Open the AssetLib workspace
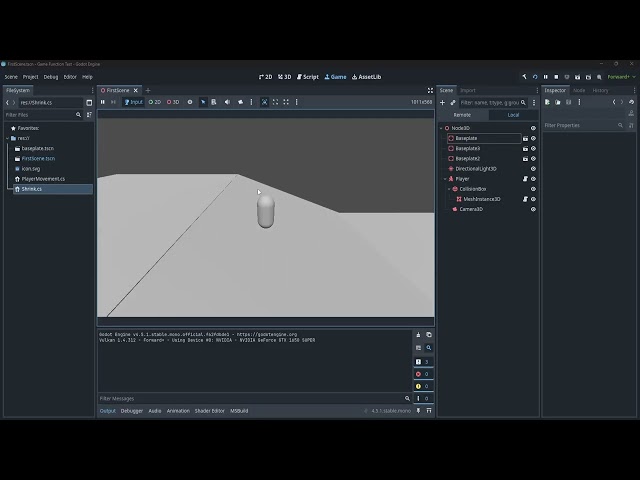Screen dimensions: 640x480 click(367, 77)
